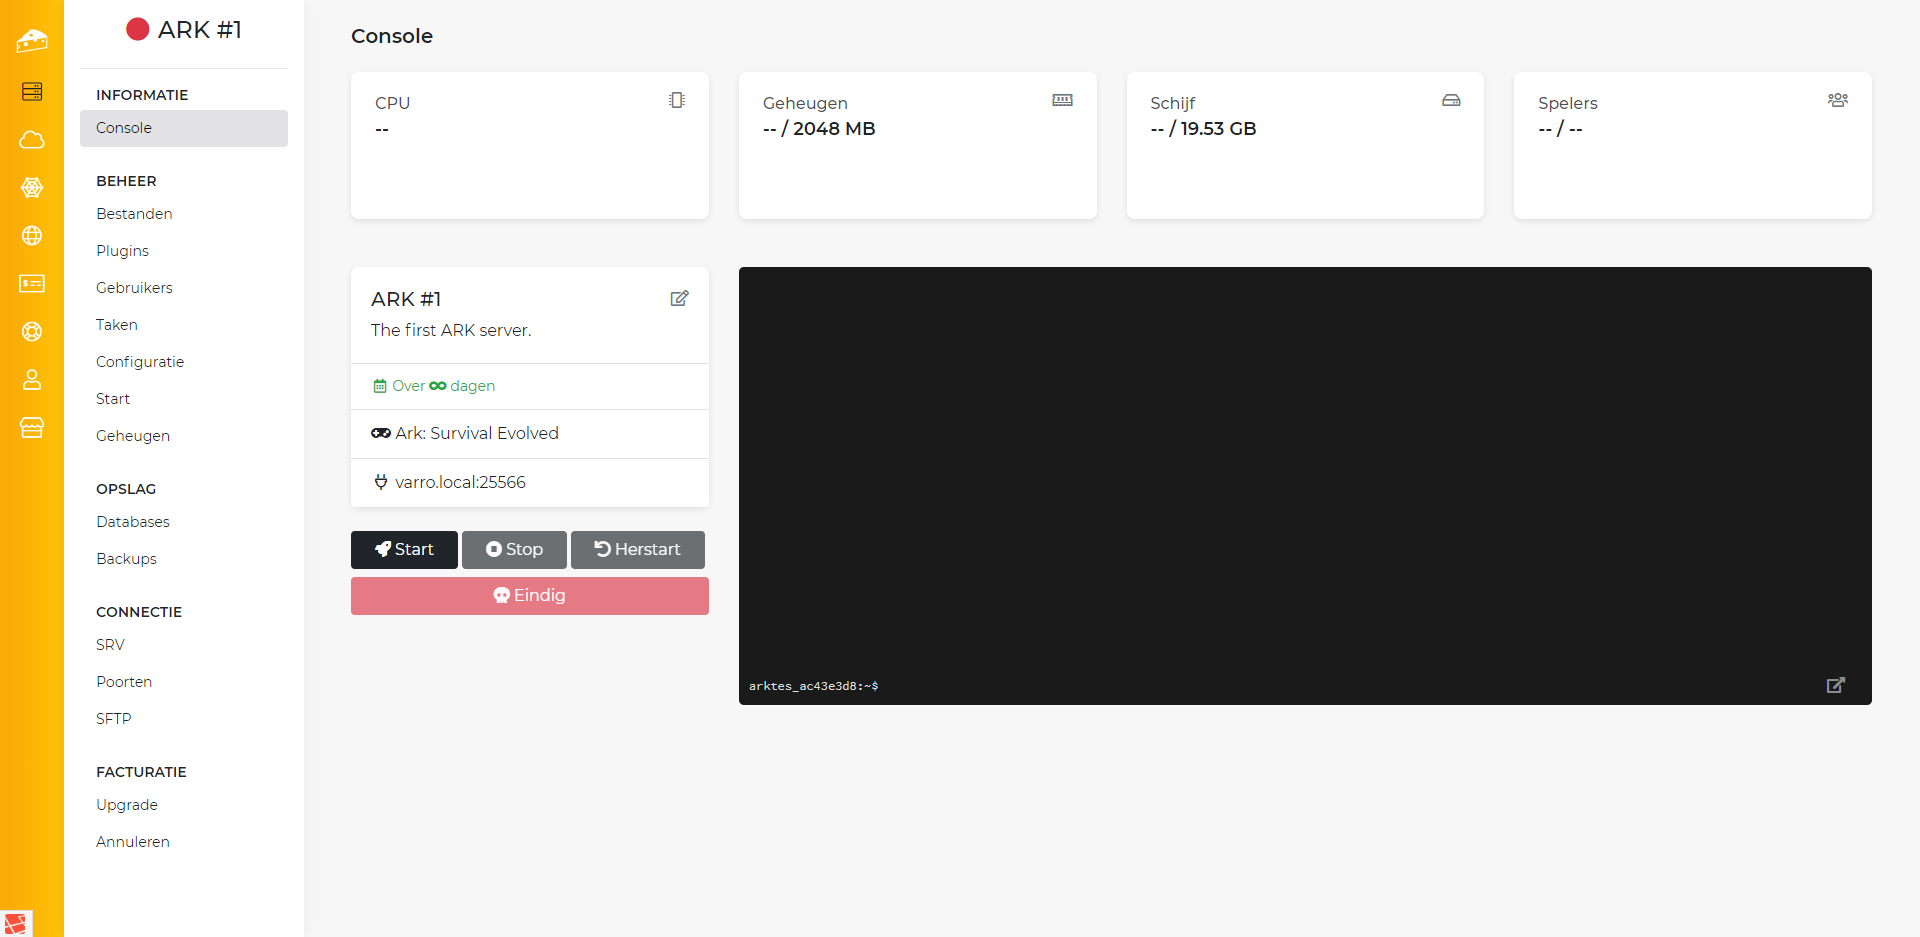Click the red Eindig kill button
The height and width of the screenshot is (937, 1920).
pyautogui.click(x=529, y=596)
